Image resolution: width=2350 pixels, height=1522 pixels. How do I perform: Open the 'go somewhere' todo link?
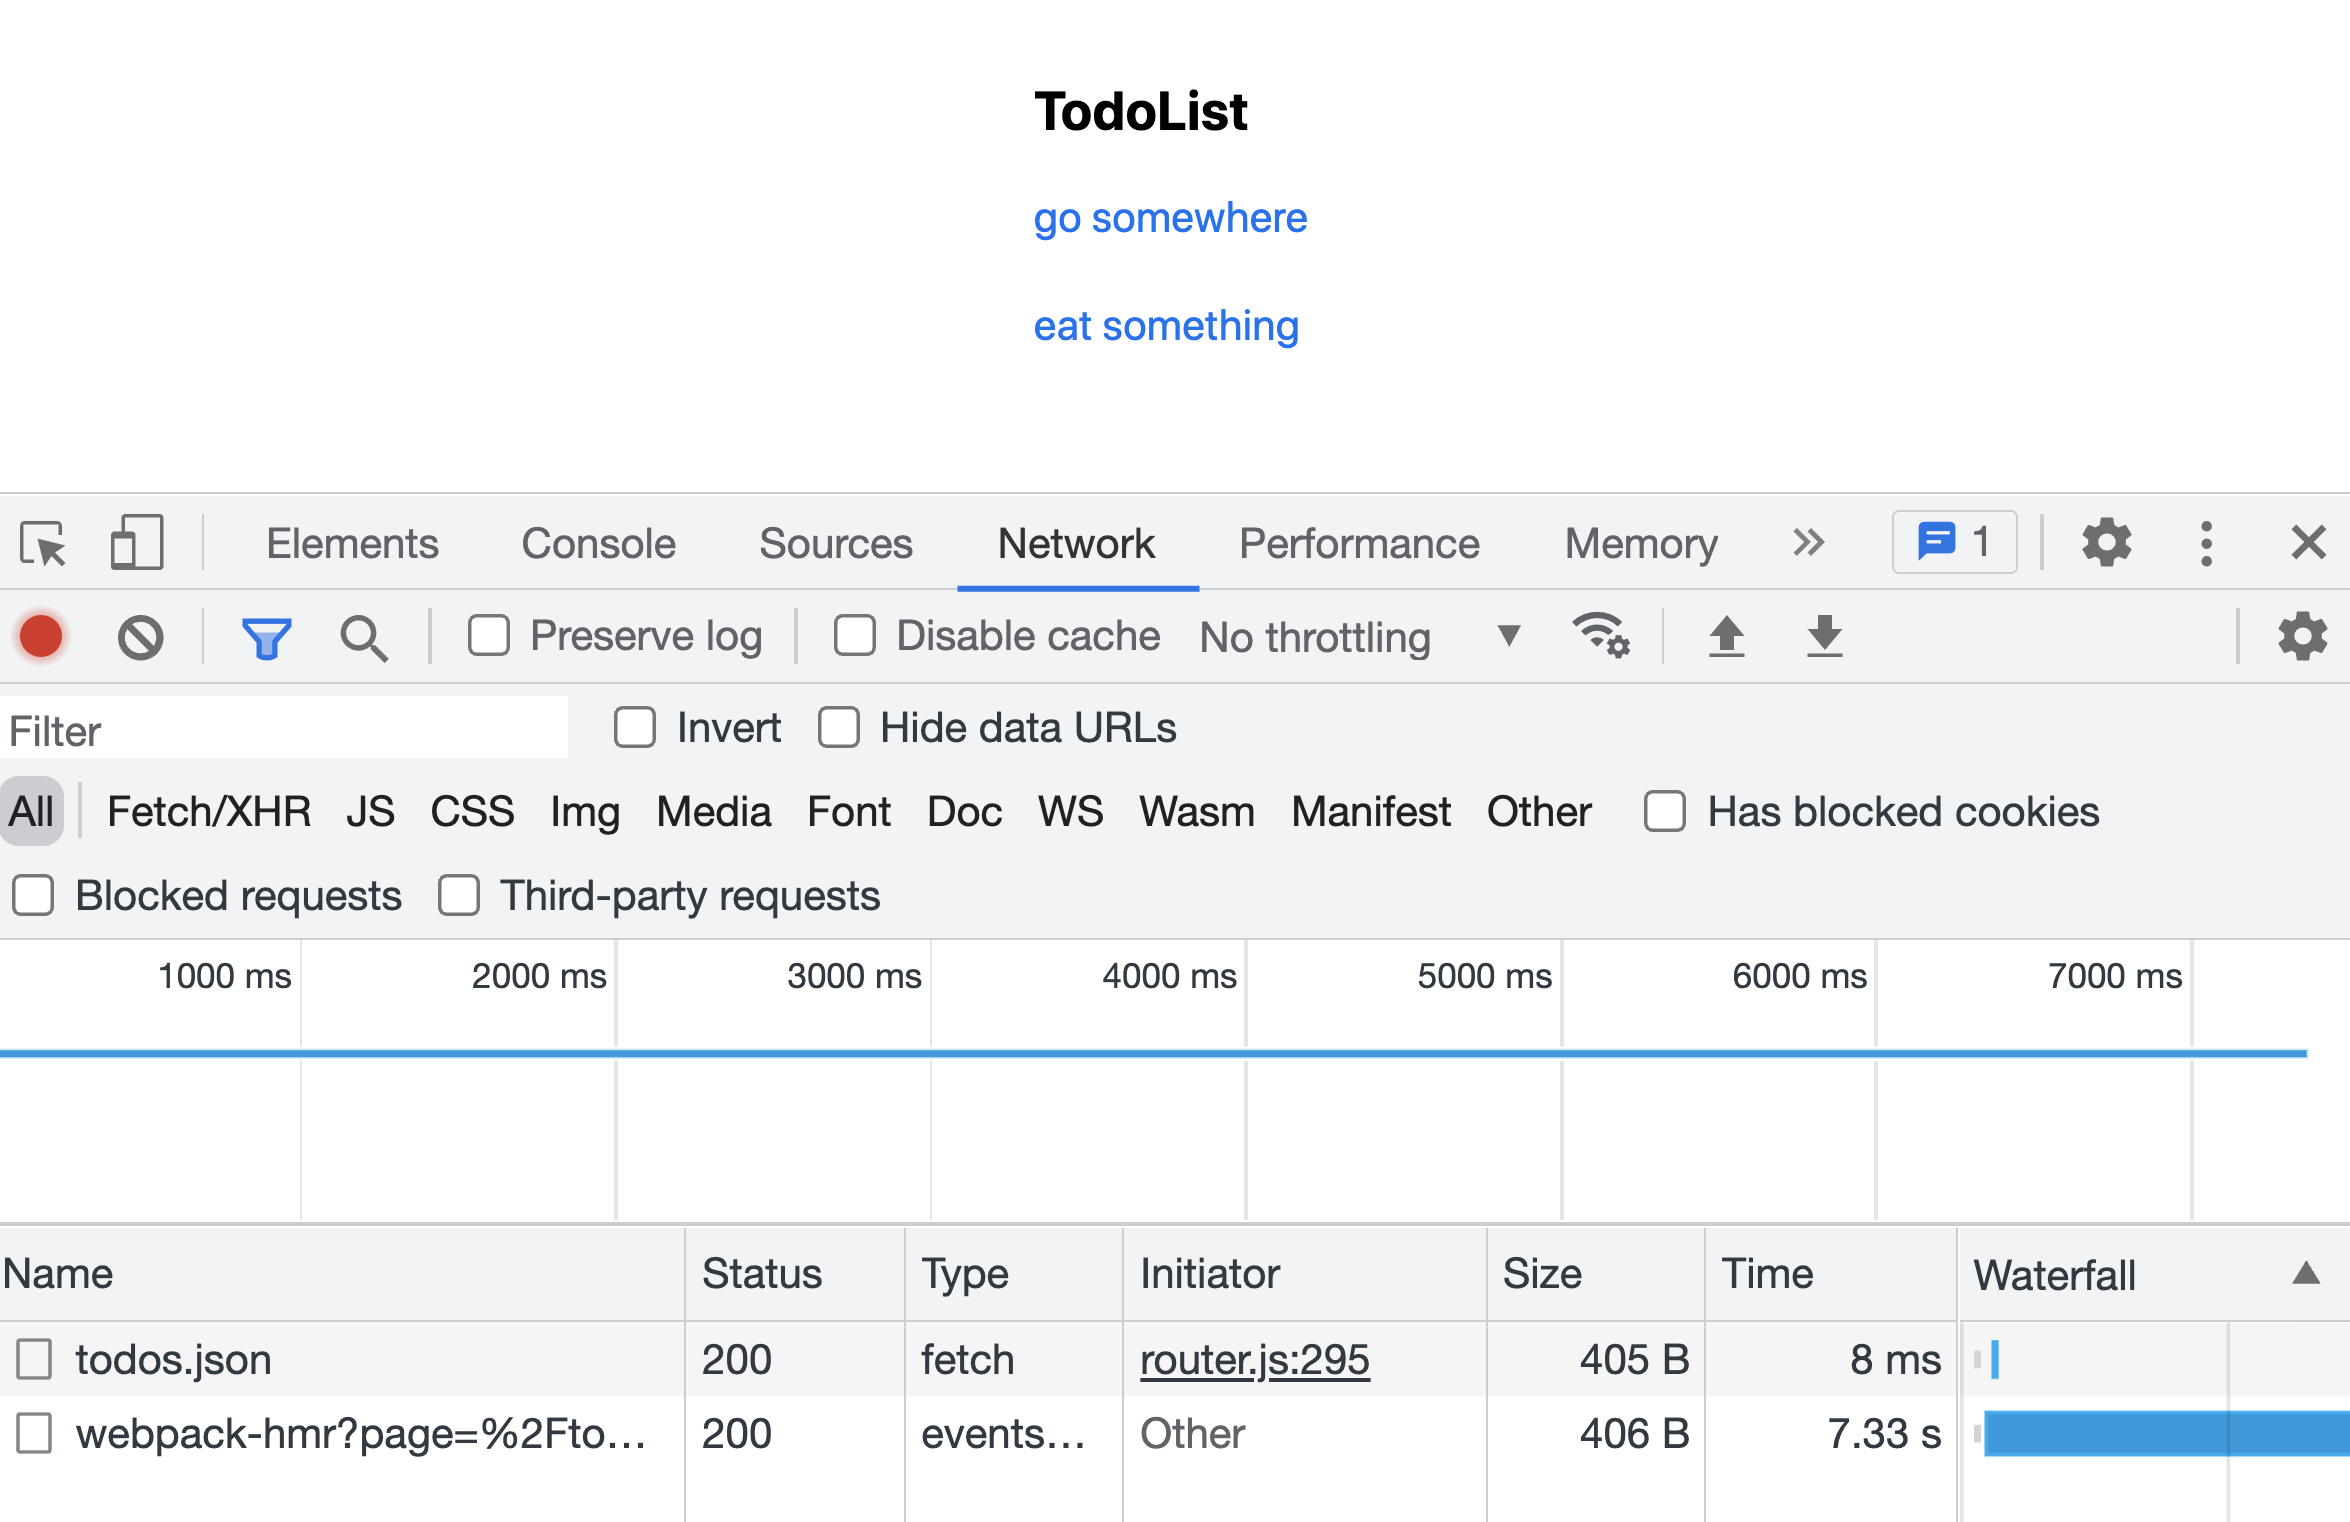pyautogui.click(x=1170, y=218)
